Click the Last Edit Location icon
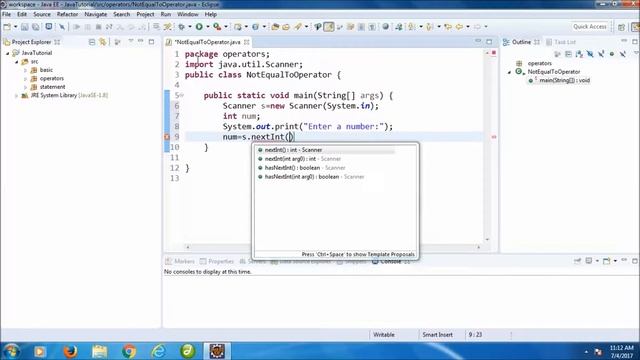Screen dimensions: 640x360 pyautogui.click(x=448, y=27)
